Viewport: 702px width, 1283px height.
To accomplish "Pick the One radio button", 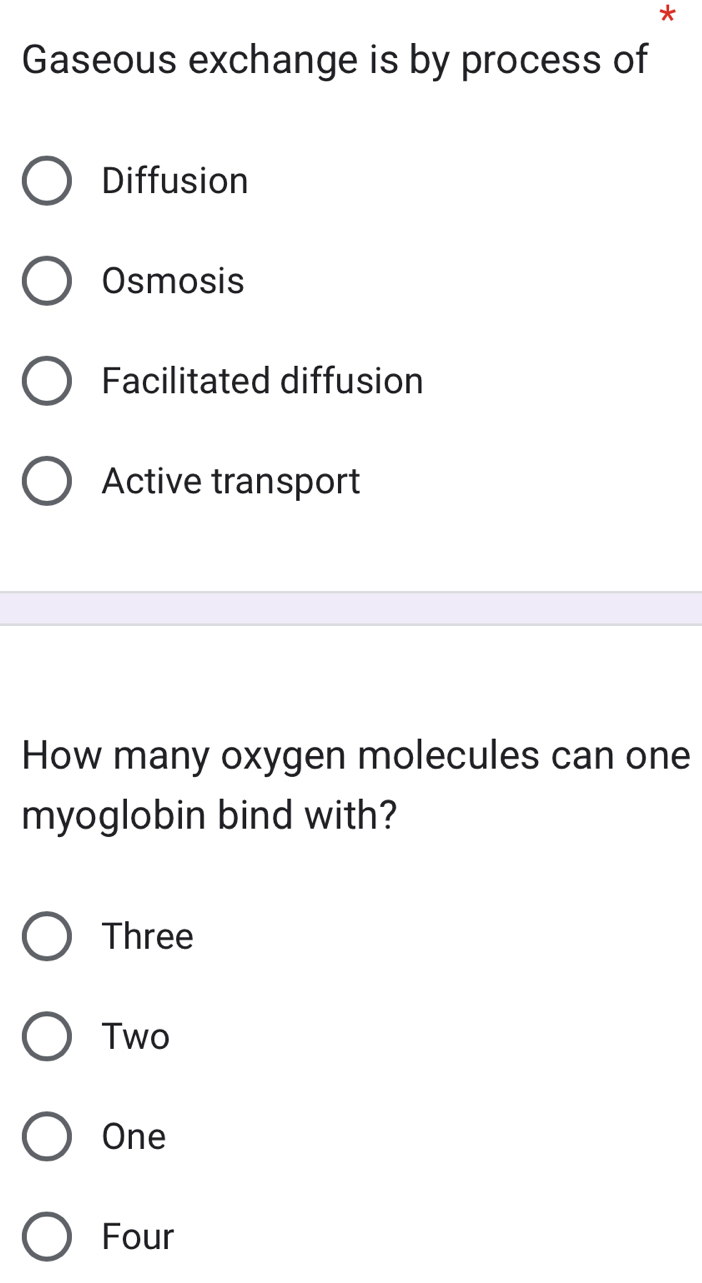I will tap(47, 1136).
